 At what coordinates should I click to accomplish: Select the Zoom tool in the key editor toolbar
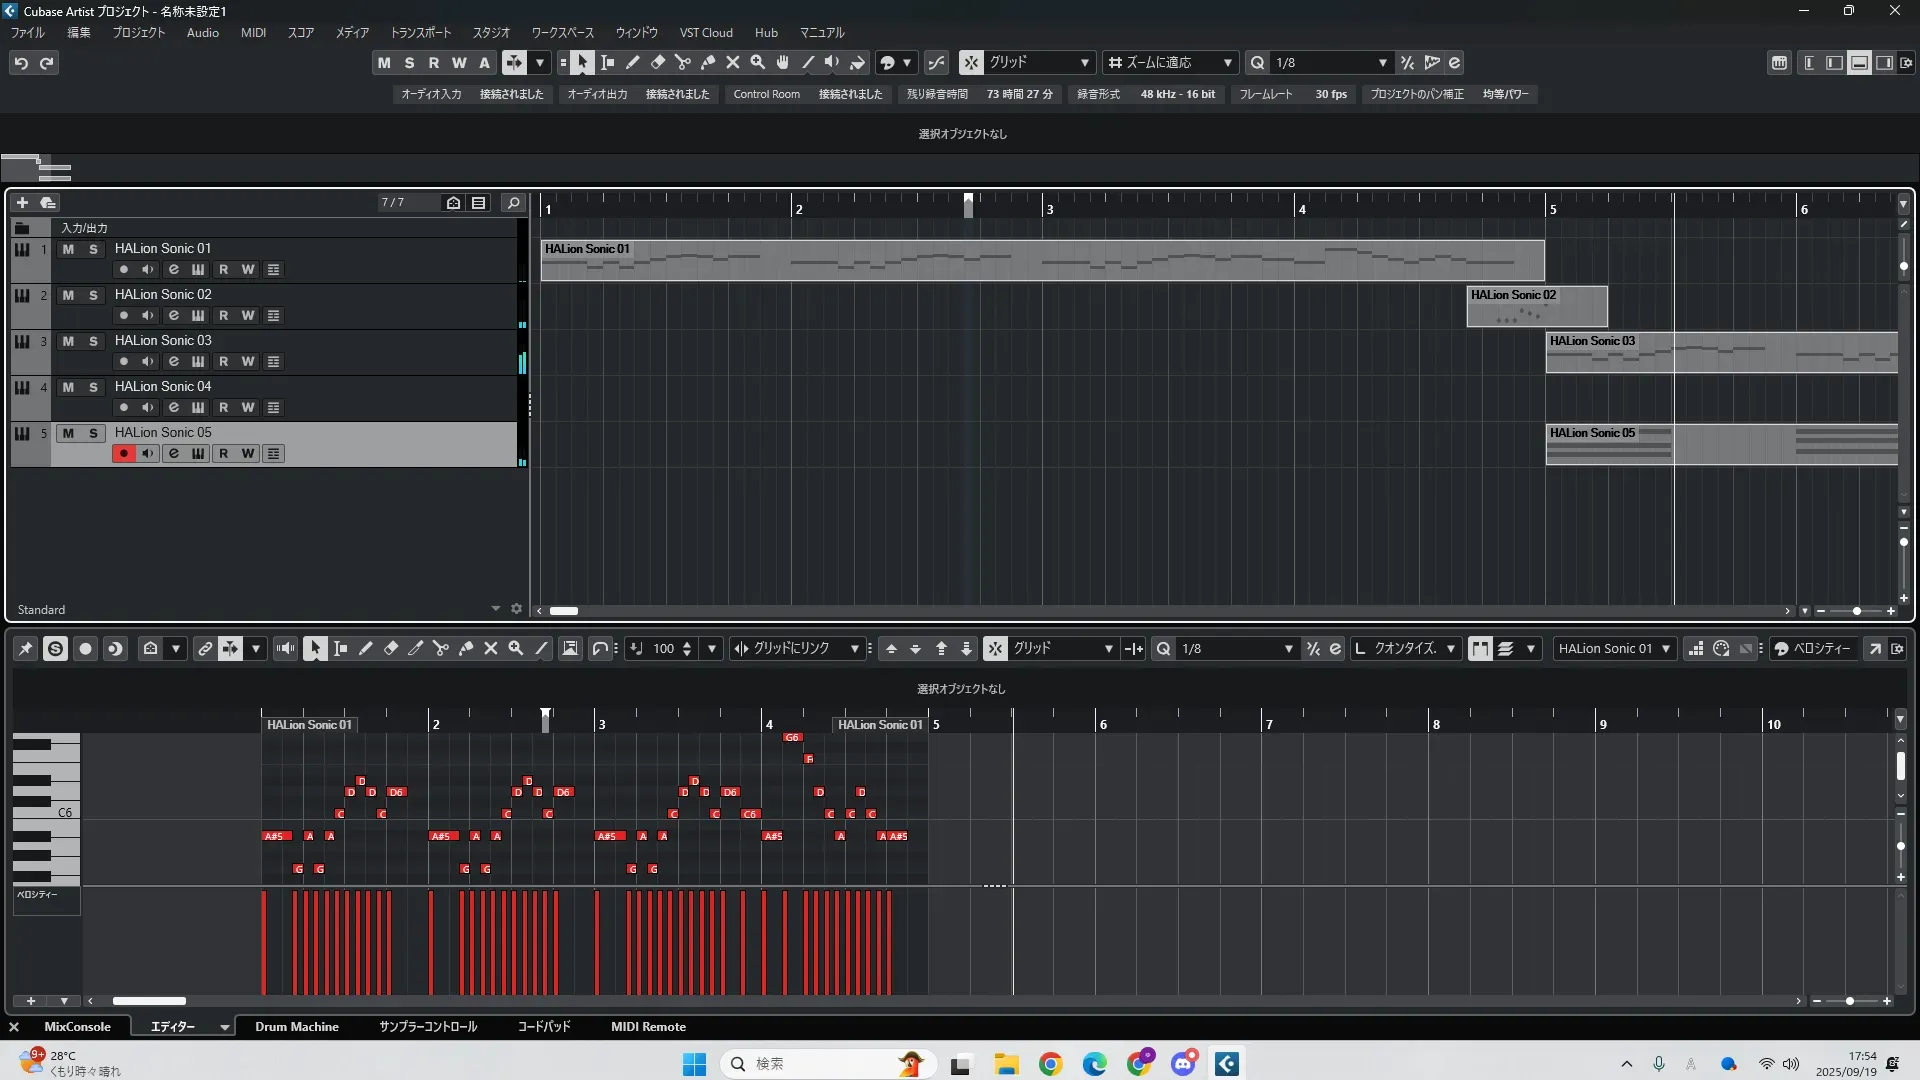(516, 649)
